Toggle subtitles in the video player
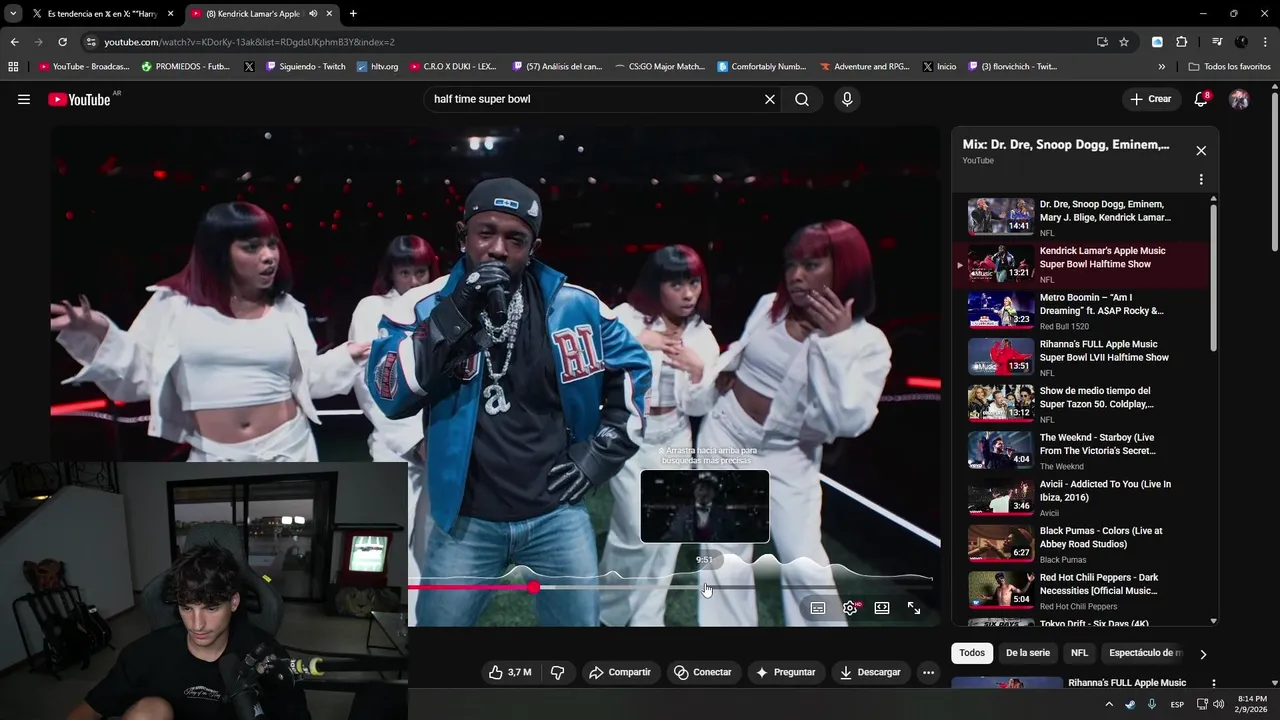 pos(818,608)
